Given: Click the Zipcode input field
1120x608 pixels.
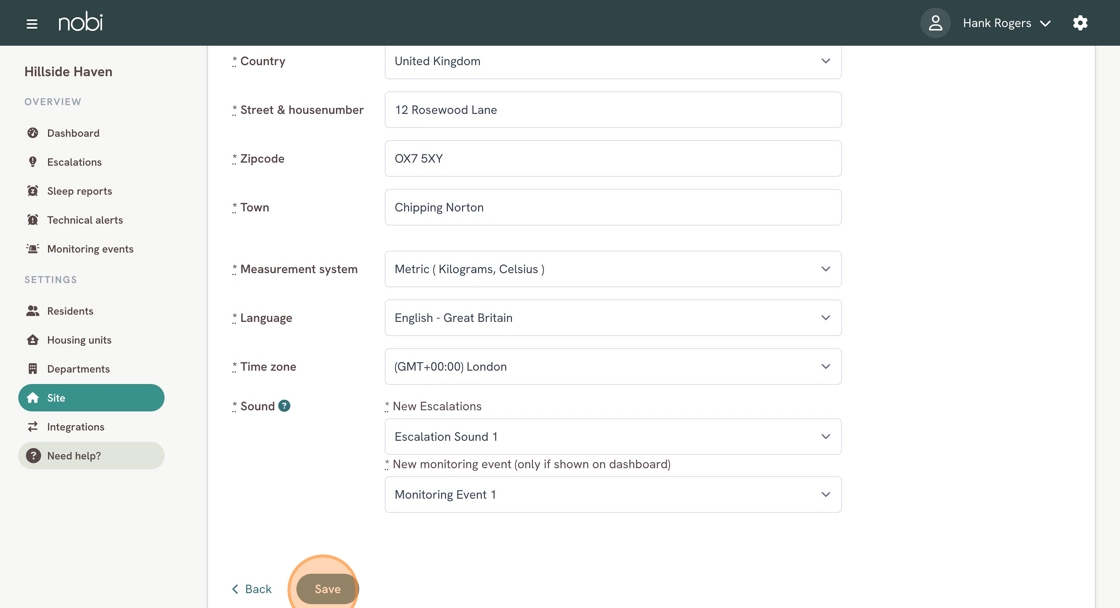Looking at the screenshot, I should pos(612,159).
